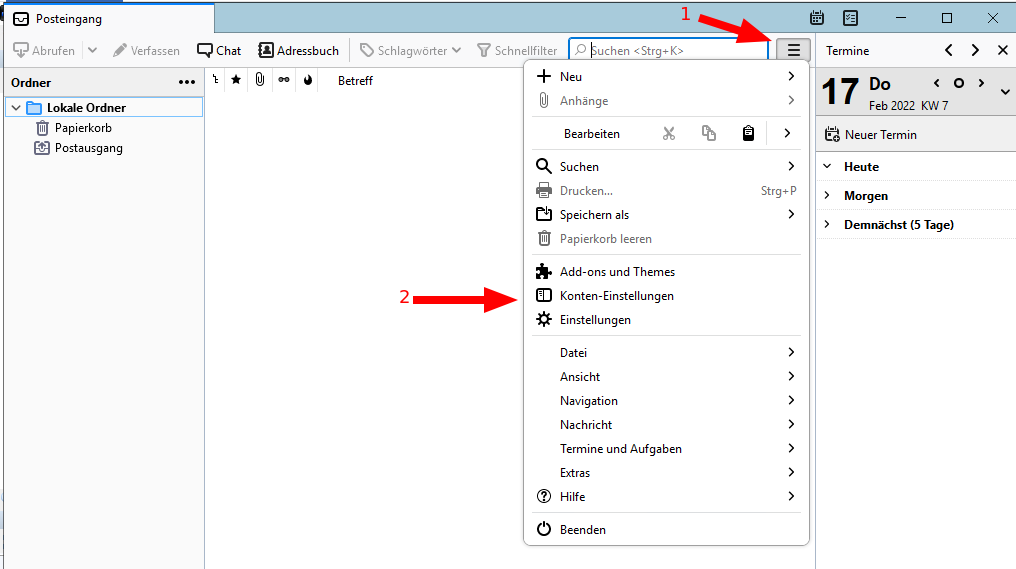Collapse the Lokale Ordner tree

click(x=16, y=108)
